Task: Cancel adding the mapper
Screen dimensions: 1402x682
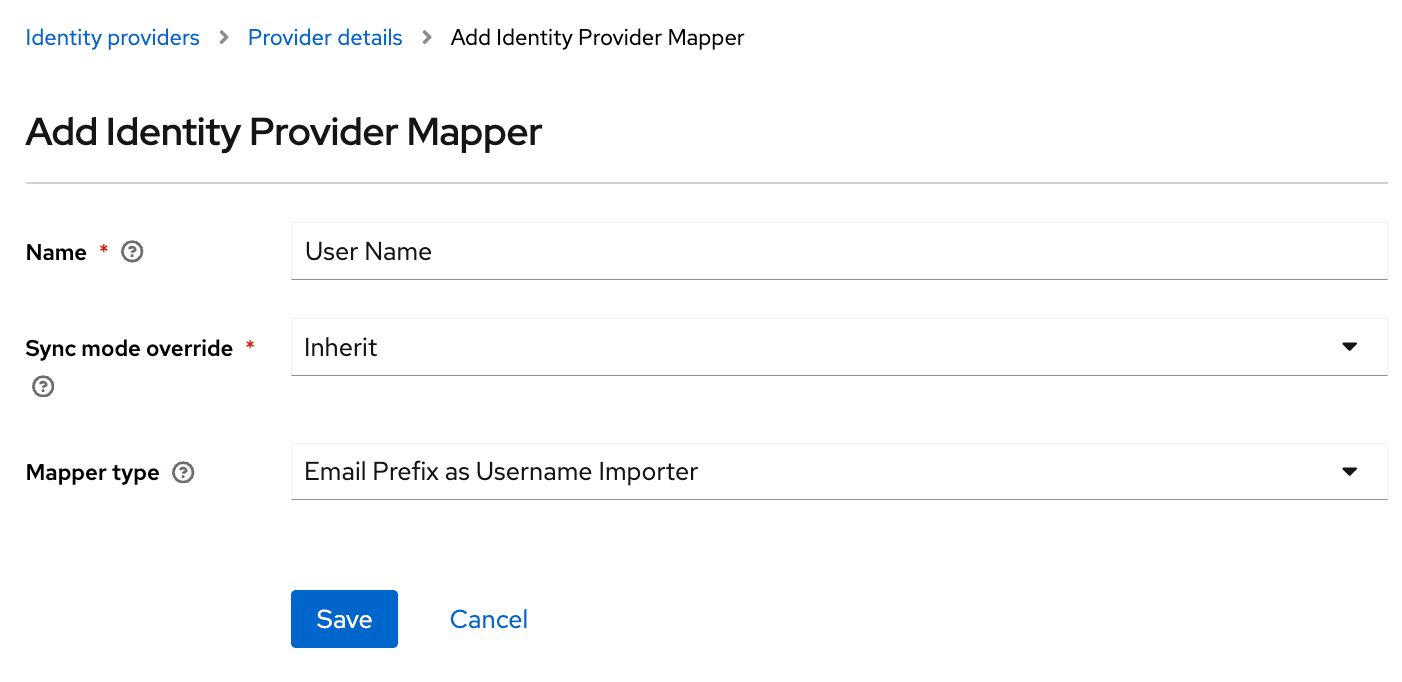Action: click(489, 619)
